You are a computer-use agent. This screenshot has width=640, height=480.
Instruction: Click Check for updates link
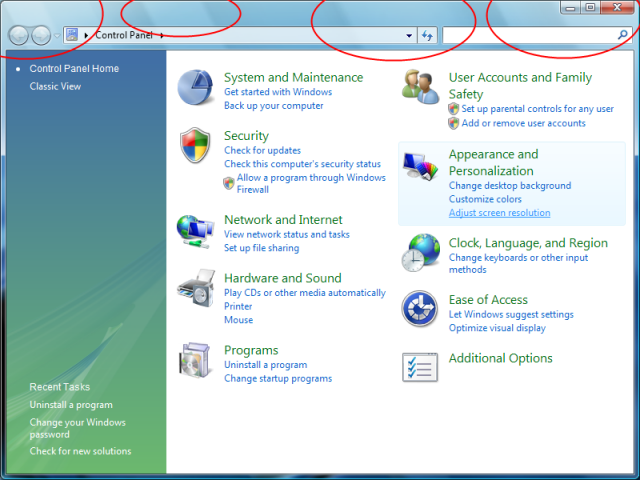pyautogui.click(x=262, y=150)
